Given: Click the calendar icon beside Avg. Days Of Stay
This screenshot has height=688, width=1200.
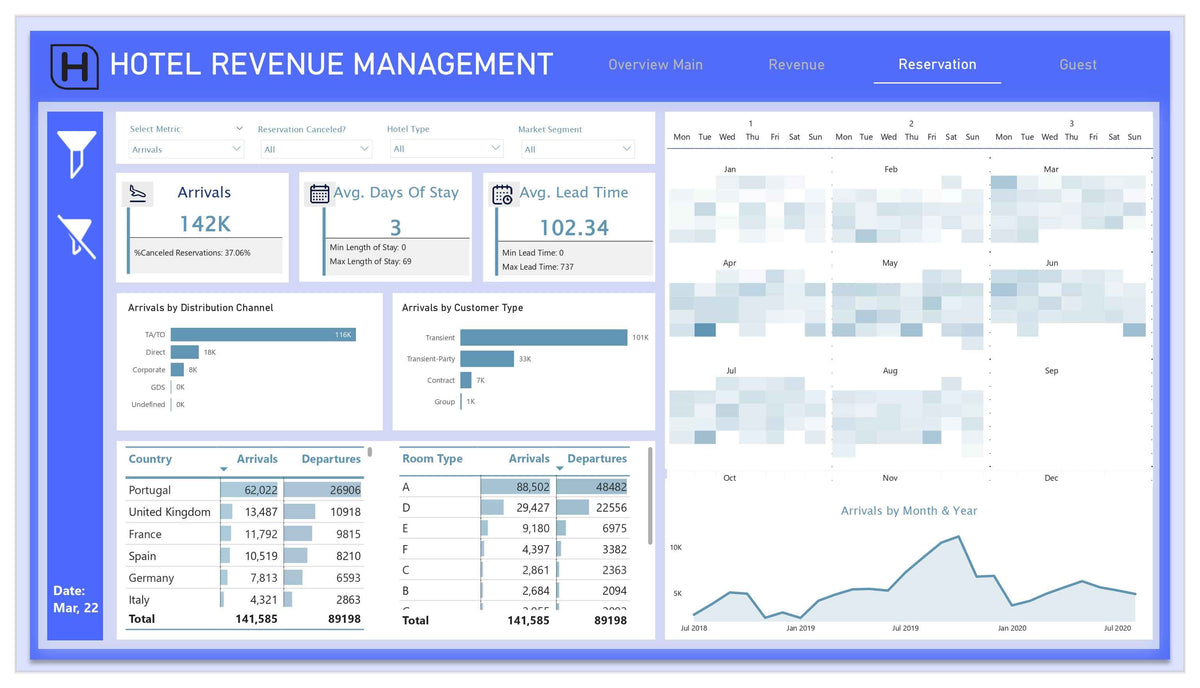Looking at the screenshot, I should tap(319, 193).
